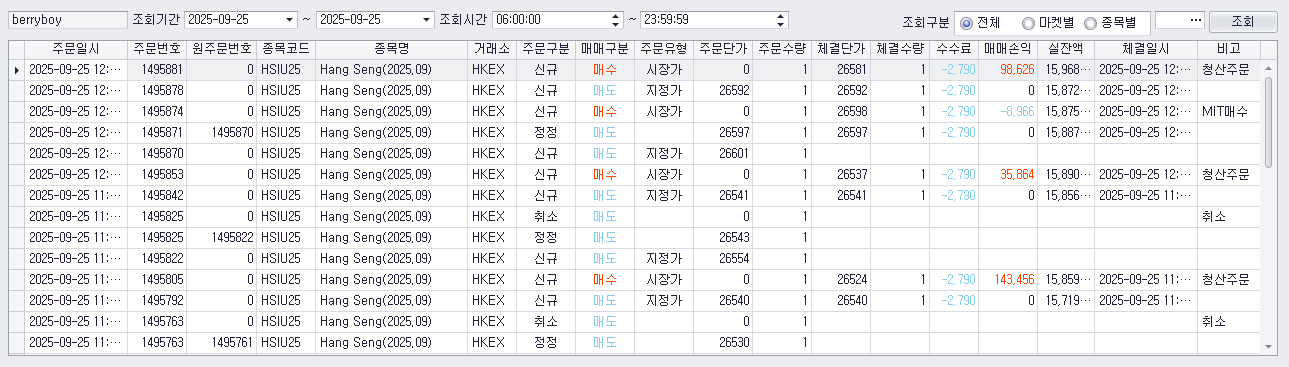Click the ellipsis button next to 조회
1289x367 pixels.
(x=1179, y=20)
